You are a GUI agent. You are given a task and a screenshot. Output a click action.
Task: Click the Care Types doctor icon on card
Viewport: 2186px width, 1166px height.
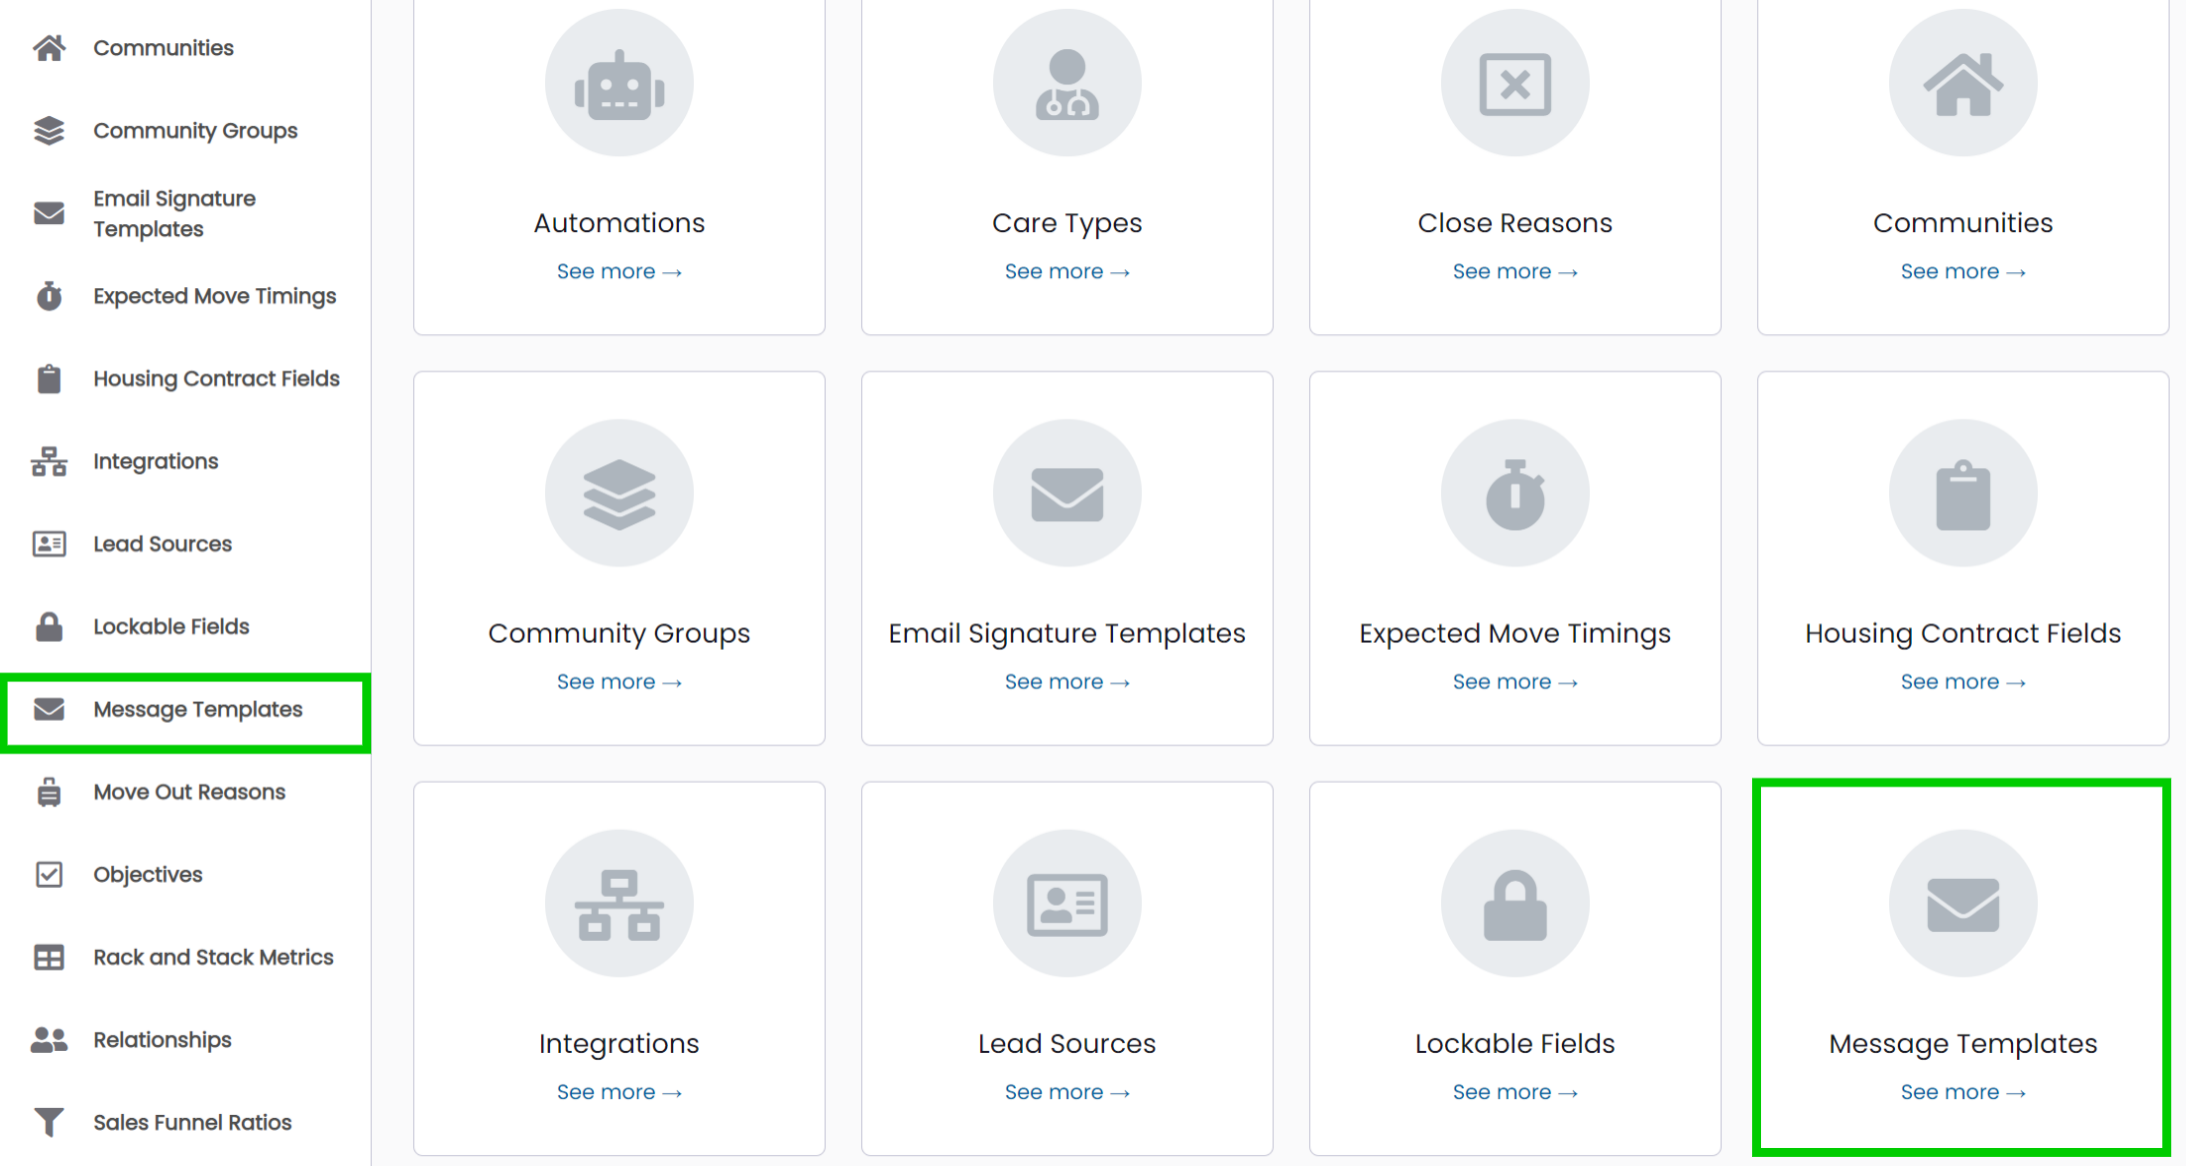[1067, 84]
